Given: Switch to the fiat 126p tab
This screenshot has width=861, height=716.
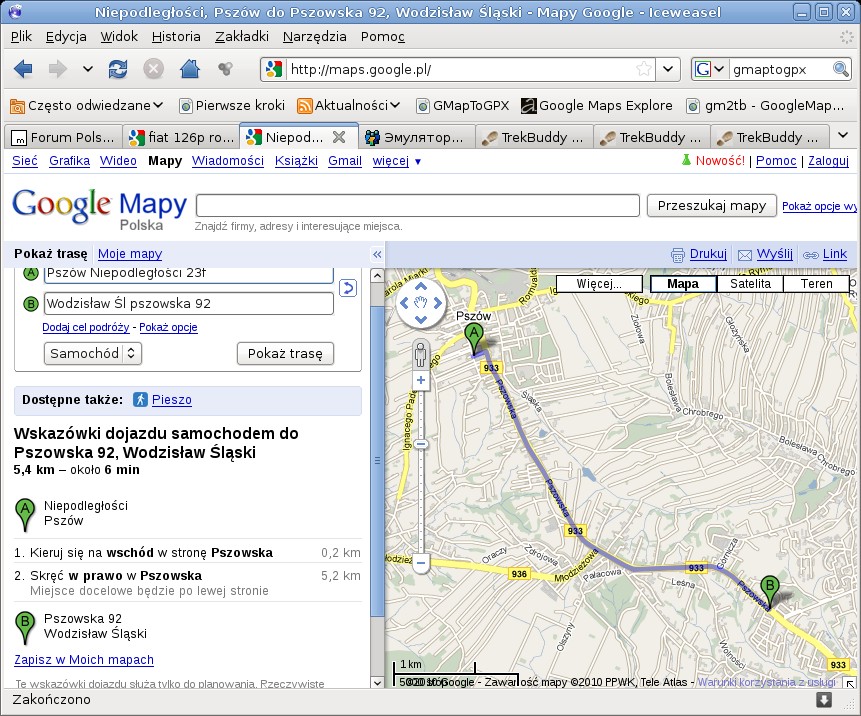Looking at the screenshot, I should point(181,137).
